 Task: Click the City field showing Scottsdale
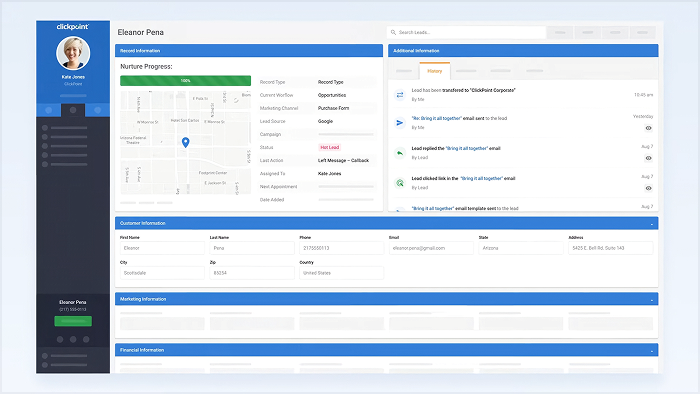pyautogui.click(x=162, y=273)
